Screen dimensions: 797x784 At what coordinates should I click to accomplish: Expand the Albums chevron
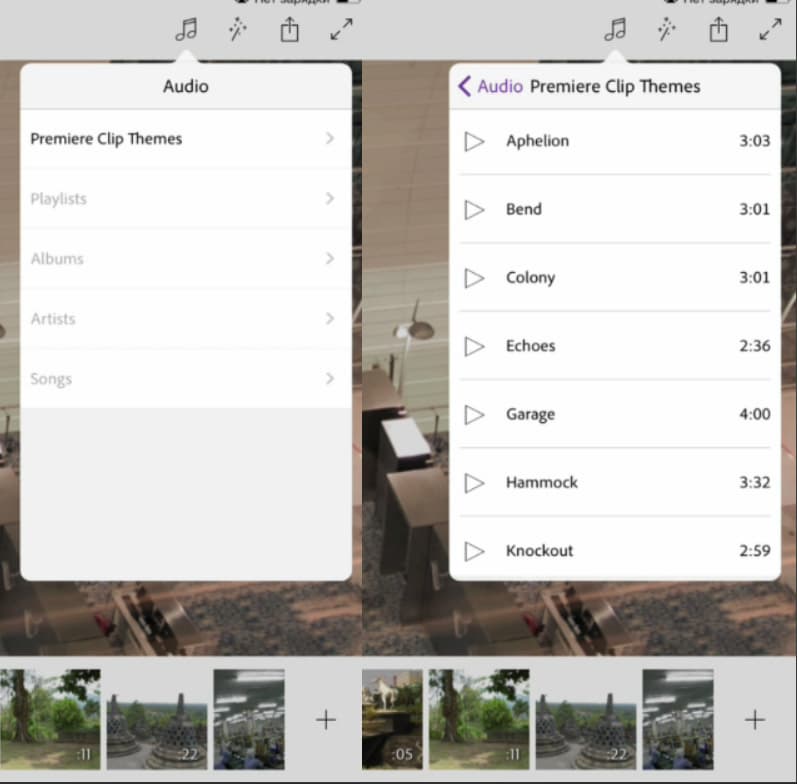point(330,258)
